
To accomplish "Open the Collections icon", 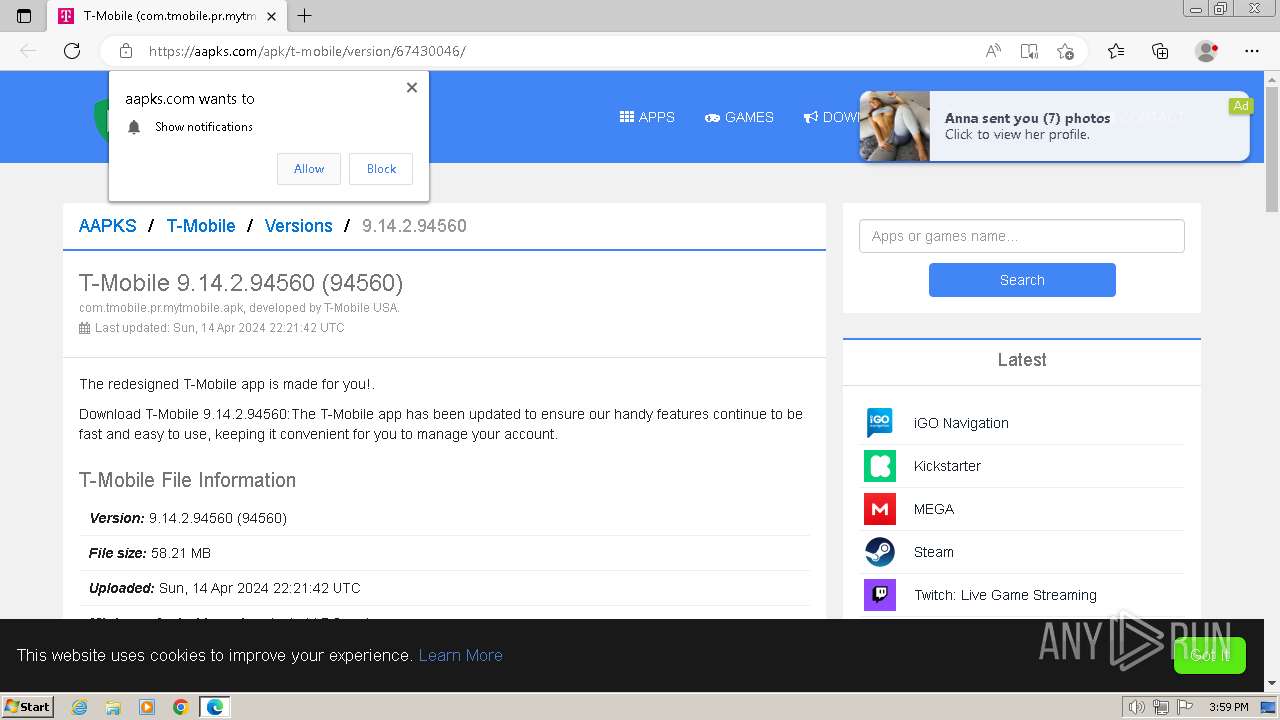I will click(1160, 51).
